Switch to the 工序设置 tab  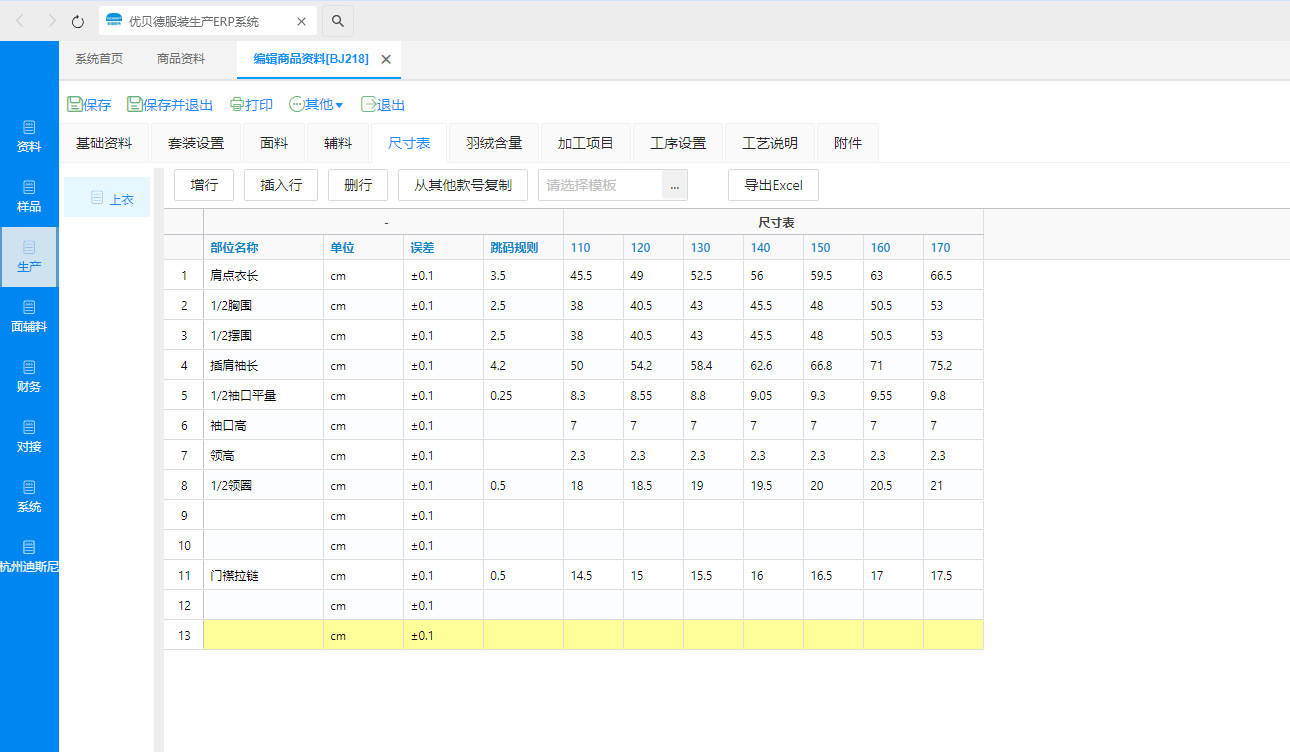tap(678, 143)
